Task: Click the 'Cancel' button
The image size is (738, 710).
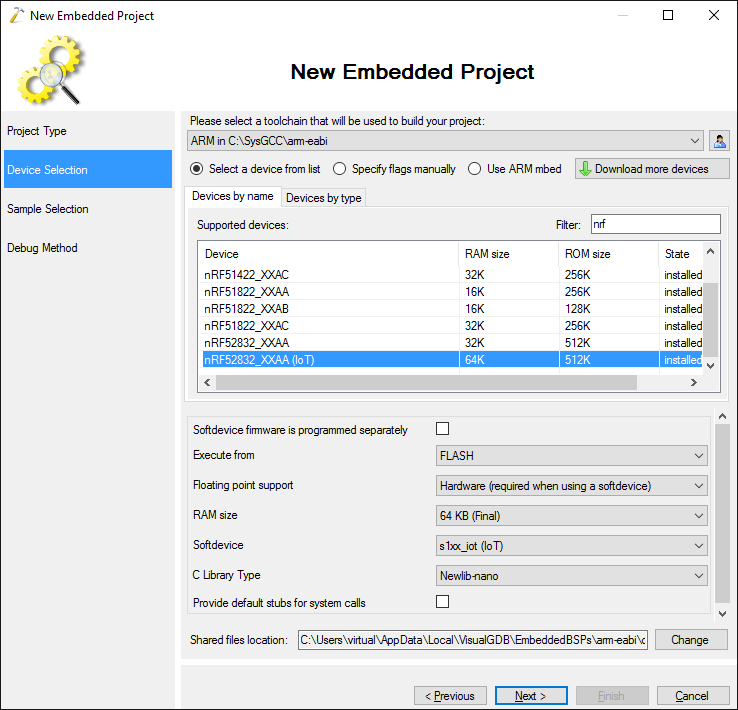Action: coord(691,695)
